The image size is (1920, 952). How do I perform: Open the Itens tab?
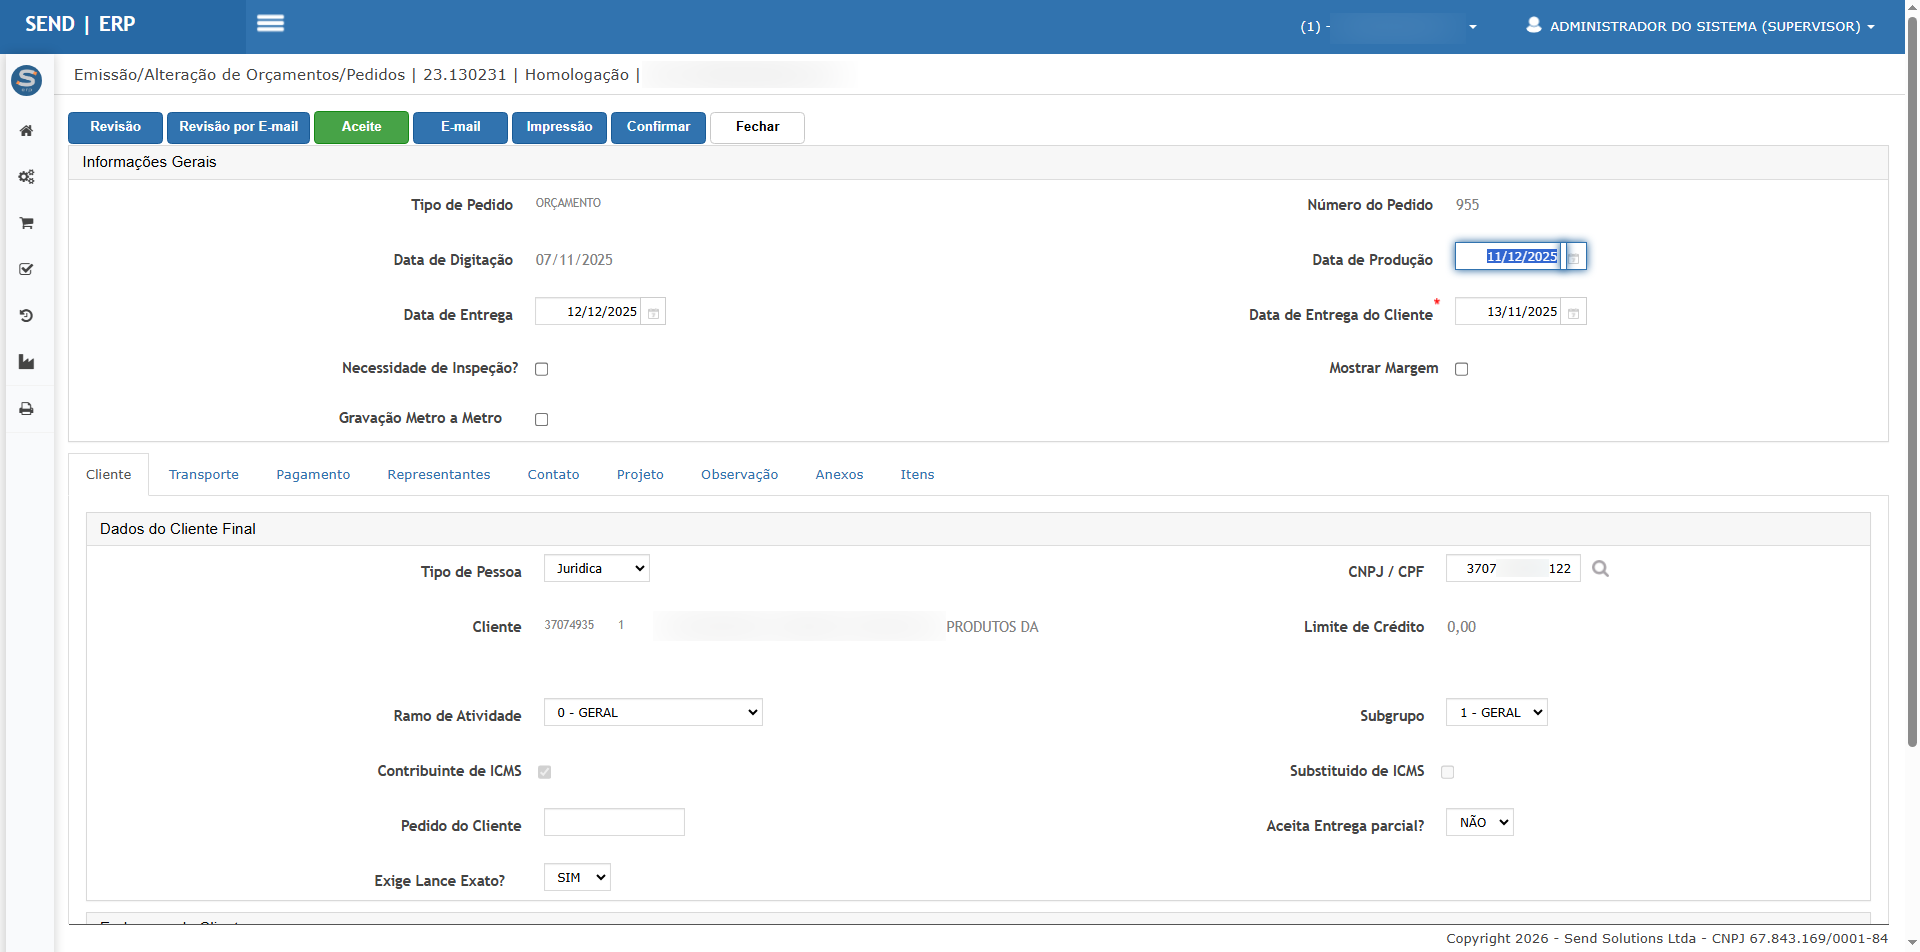917,475
